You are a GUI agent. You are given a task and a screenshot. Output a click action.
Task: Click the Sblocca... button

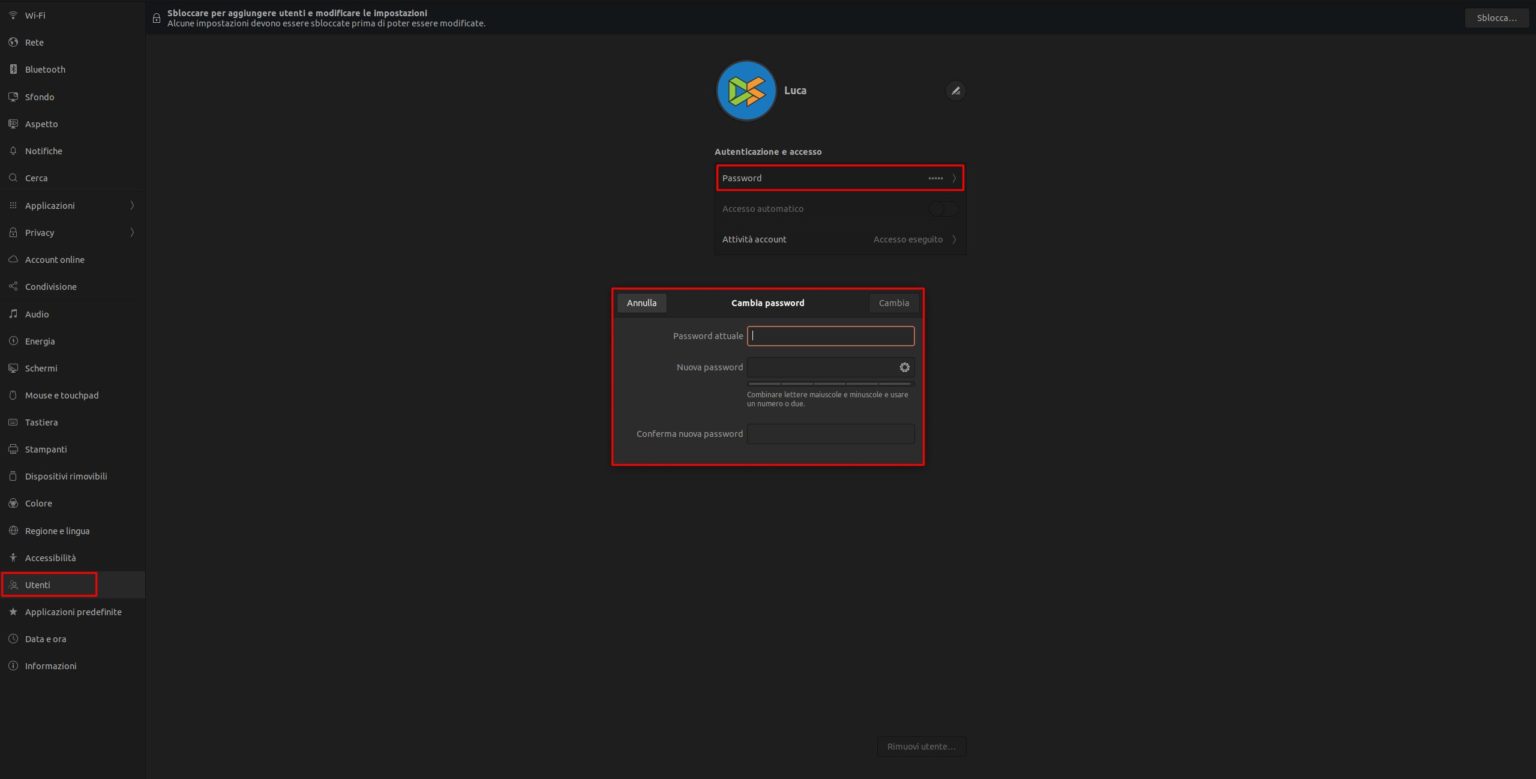click(1496, 18)
